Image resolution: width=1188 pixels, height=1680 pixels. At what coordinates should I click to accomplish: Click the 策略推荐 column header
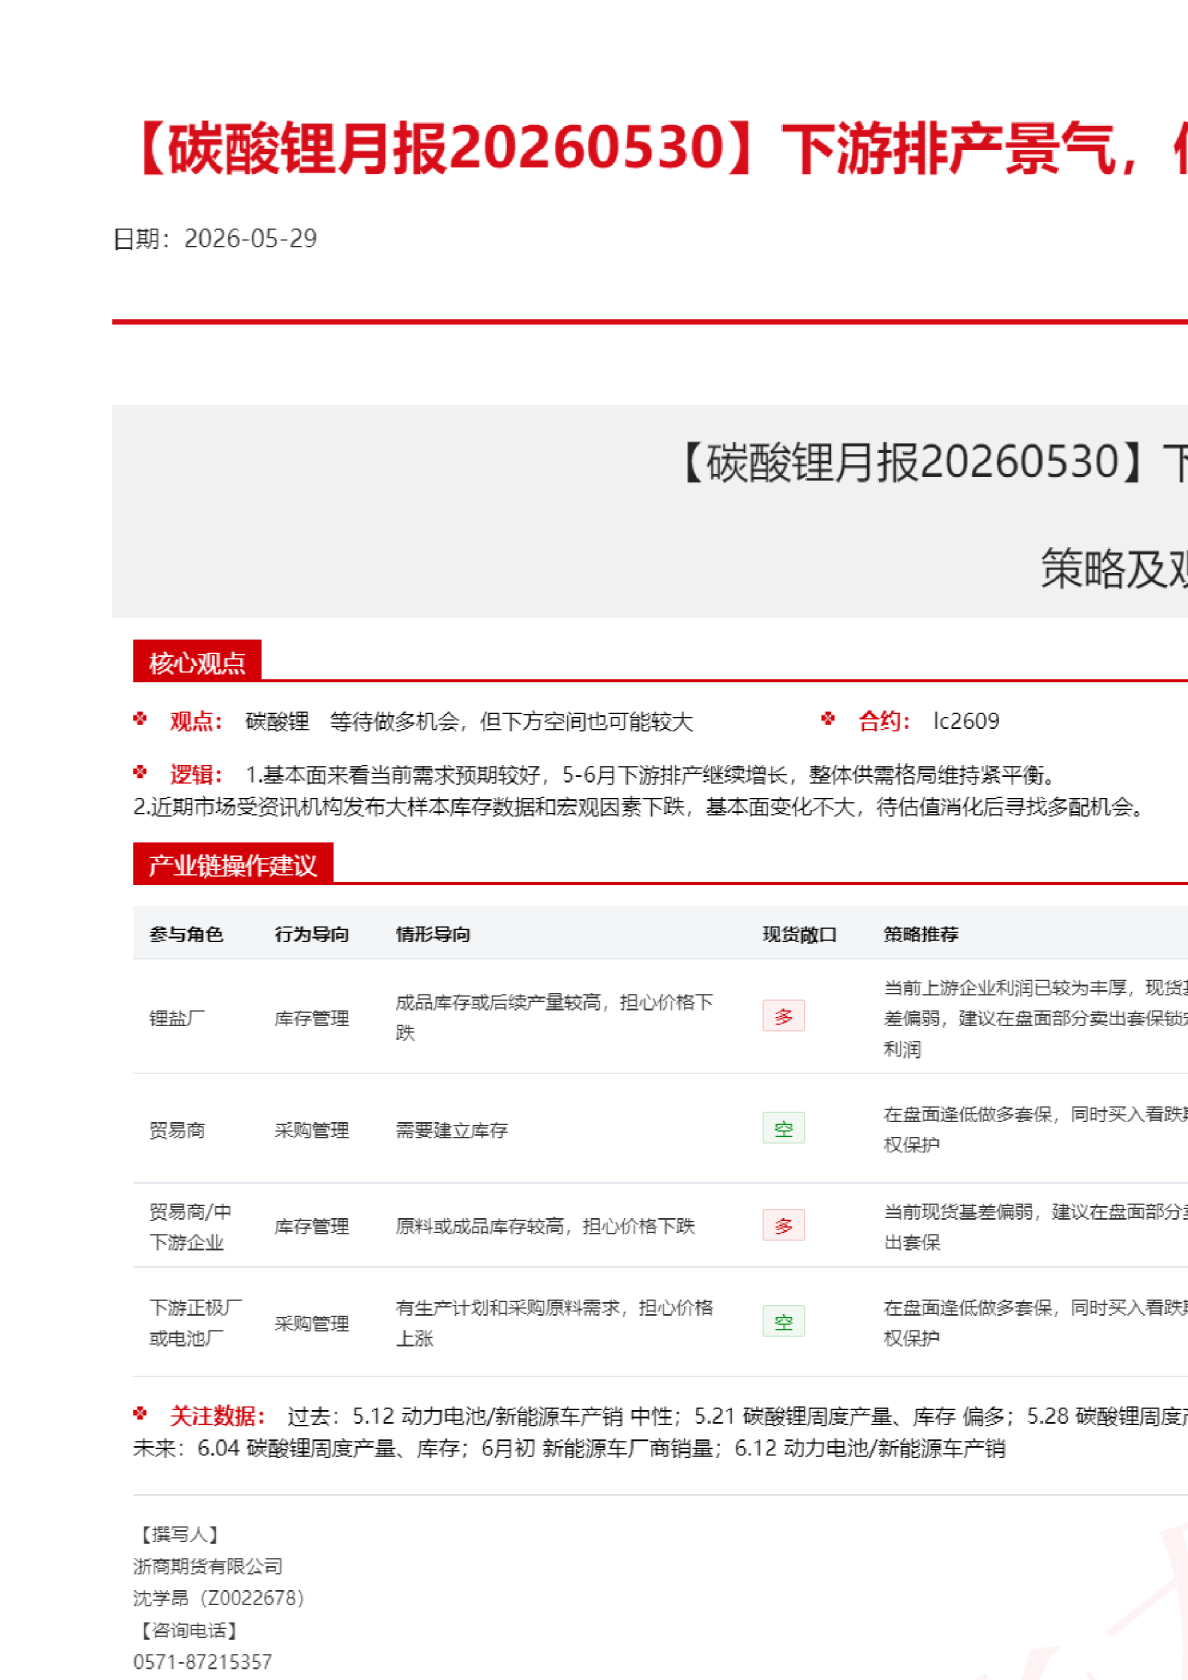click(921, 934)
